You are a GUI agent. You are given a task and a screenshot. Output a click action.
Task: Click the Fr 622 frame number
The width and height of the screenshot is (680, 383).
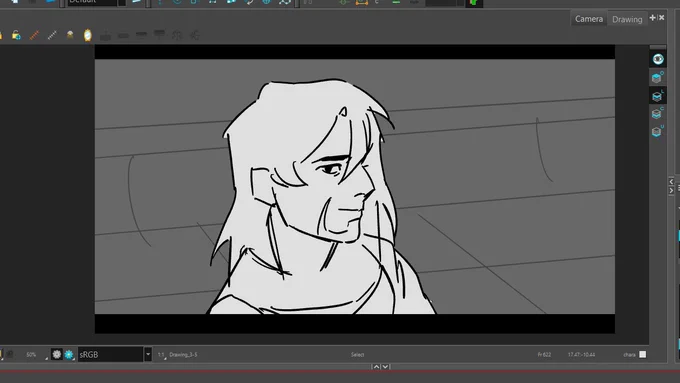[x=544, y=355]
